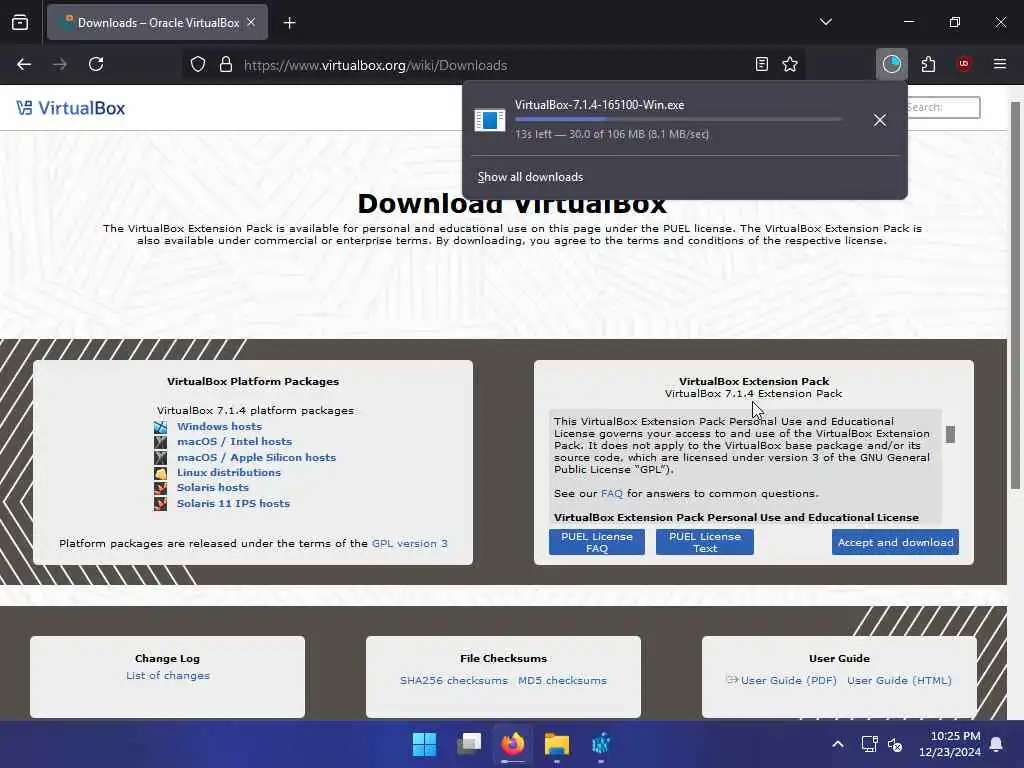Open the MD5 checksums link

tap(562, 680)
